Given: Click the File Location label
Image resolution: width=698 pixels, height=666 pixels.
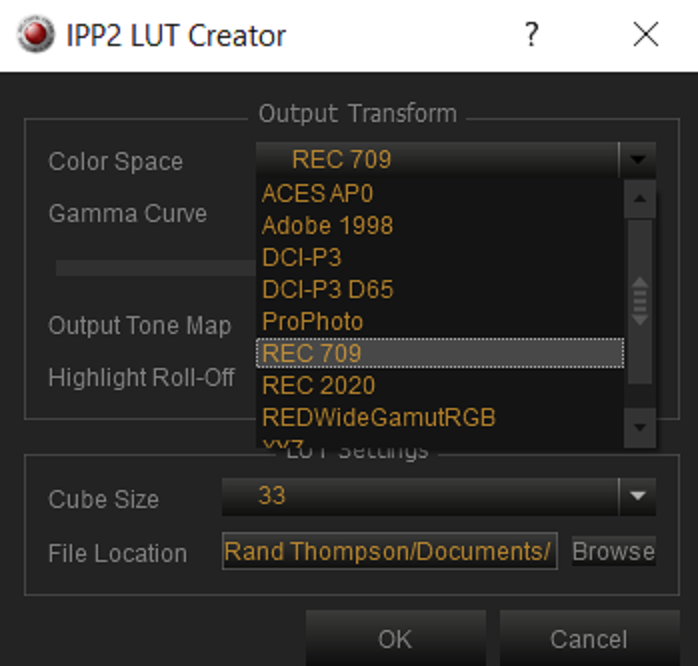Looking at the screenshot, I should 118,553.
